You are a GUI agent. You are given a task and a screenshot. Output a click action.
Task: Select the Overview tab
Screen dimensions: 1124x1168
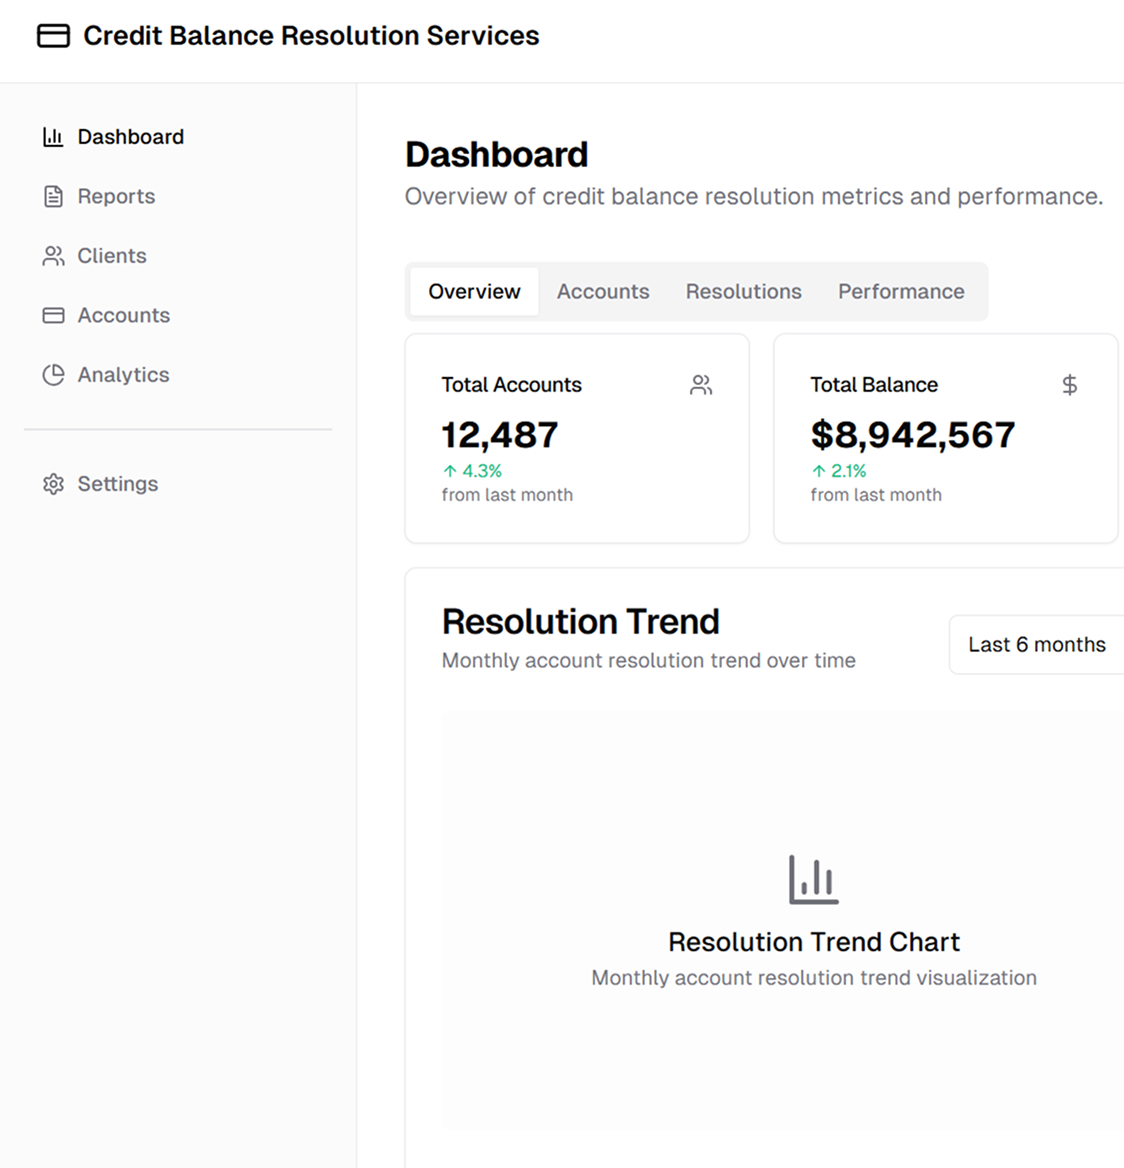pos(474,292)
